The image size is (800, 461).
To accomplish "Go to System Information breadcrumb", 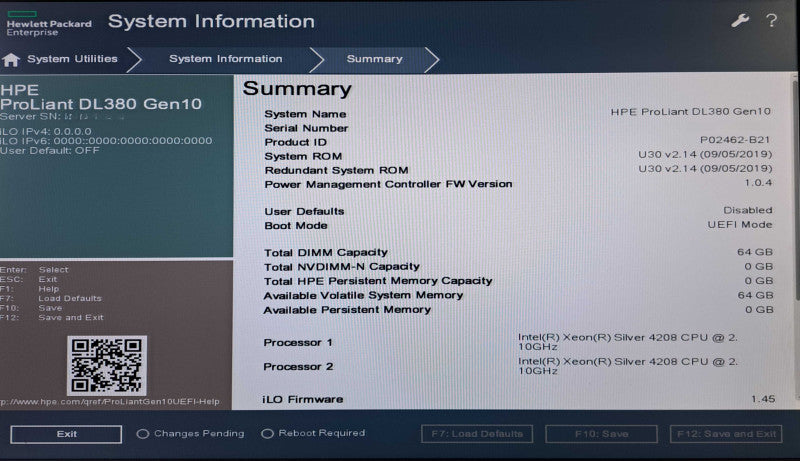I will tap(226, 59).
